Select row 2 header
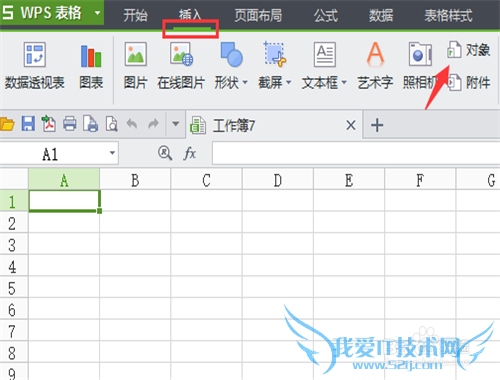Screen dimensions: 500x380 (14, 222)
